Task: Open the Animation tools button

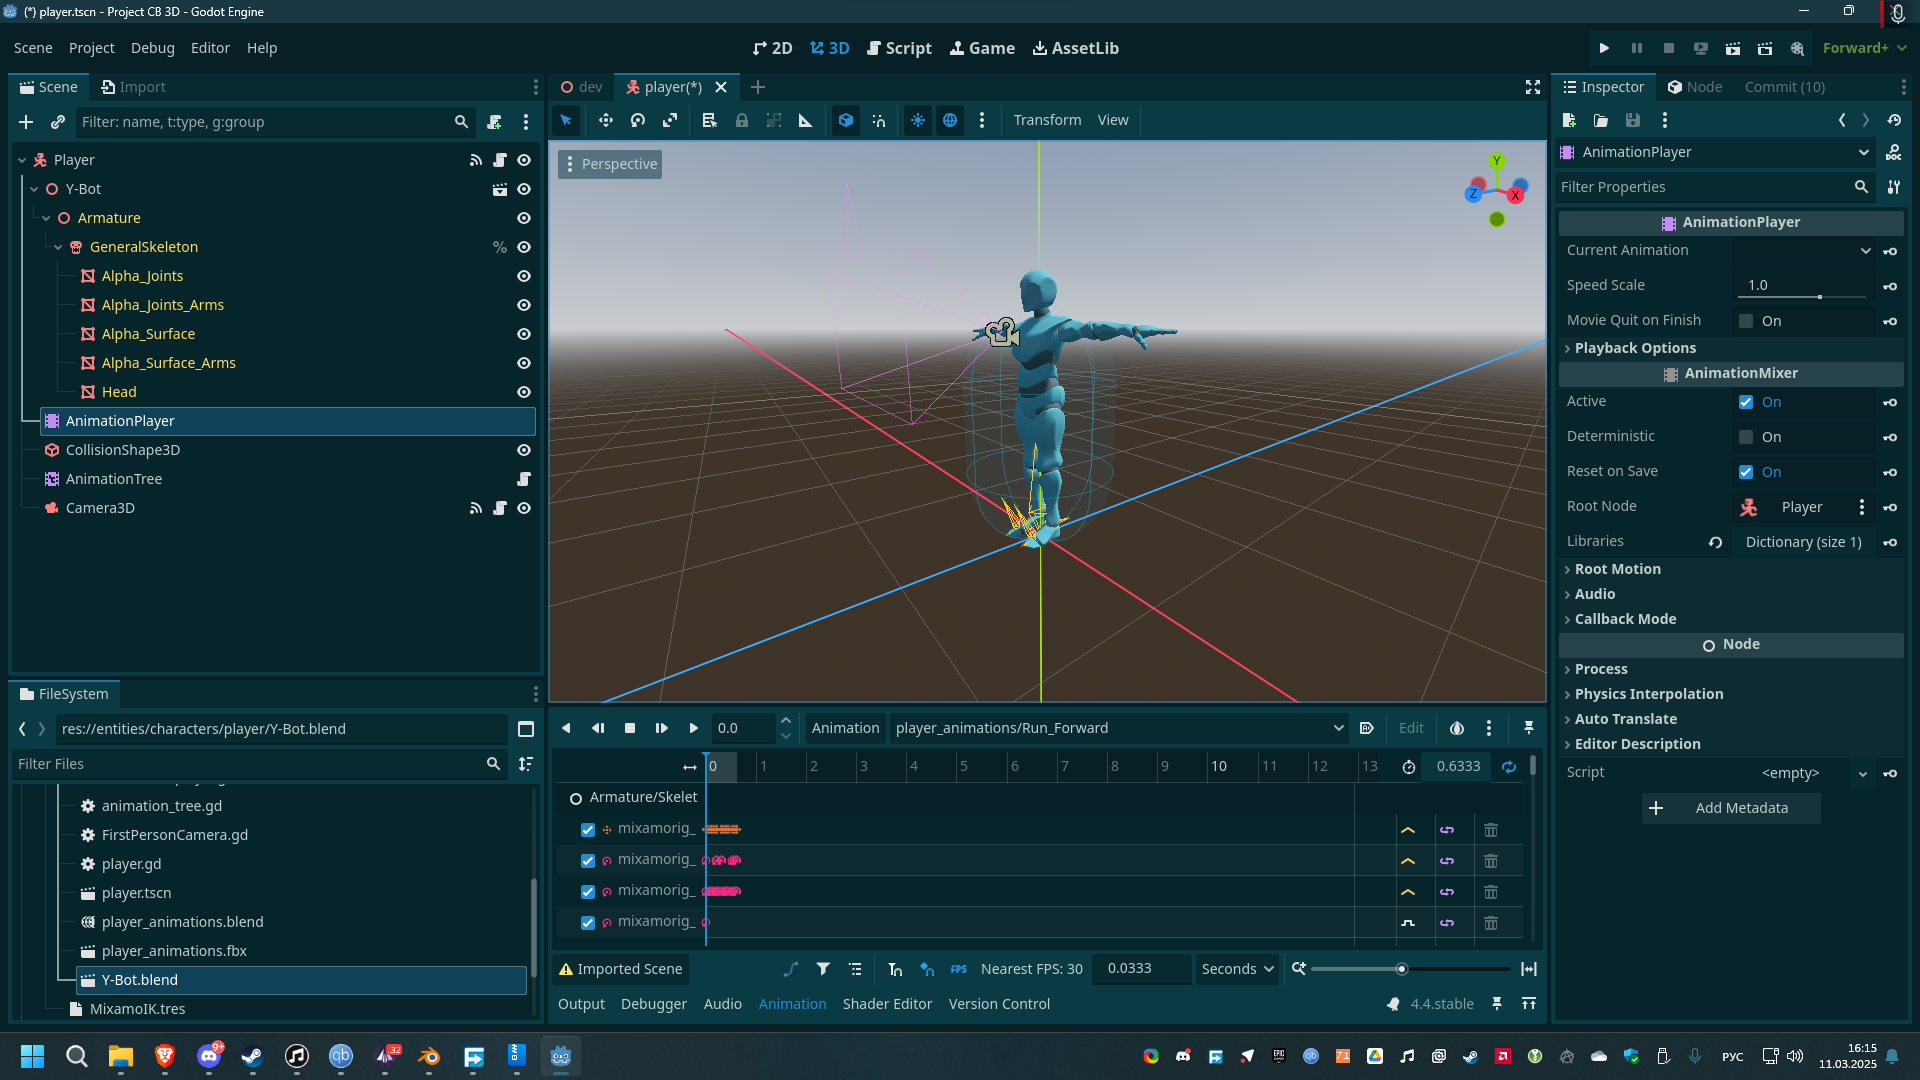Action: click(845, 728)
